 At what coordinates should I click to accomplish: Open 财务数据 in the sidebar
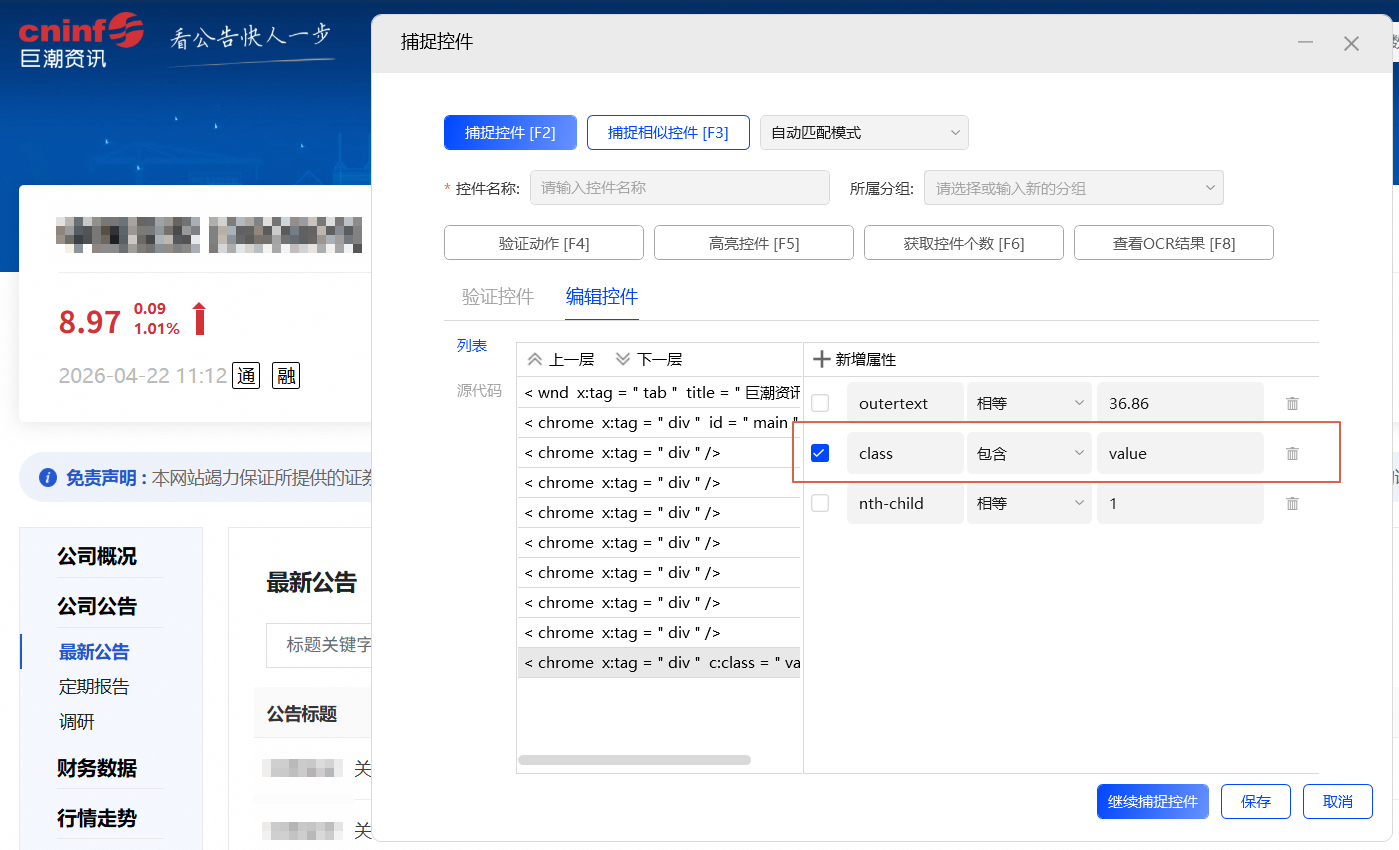97,769
